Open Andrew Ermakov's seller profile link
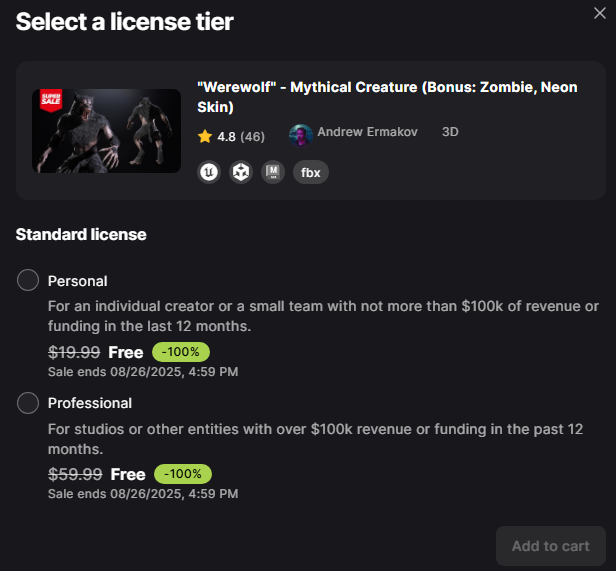 [367, 132]
